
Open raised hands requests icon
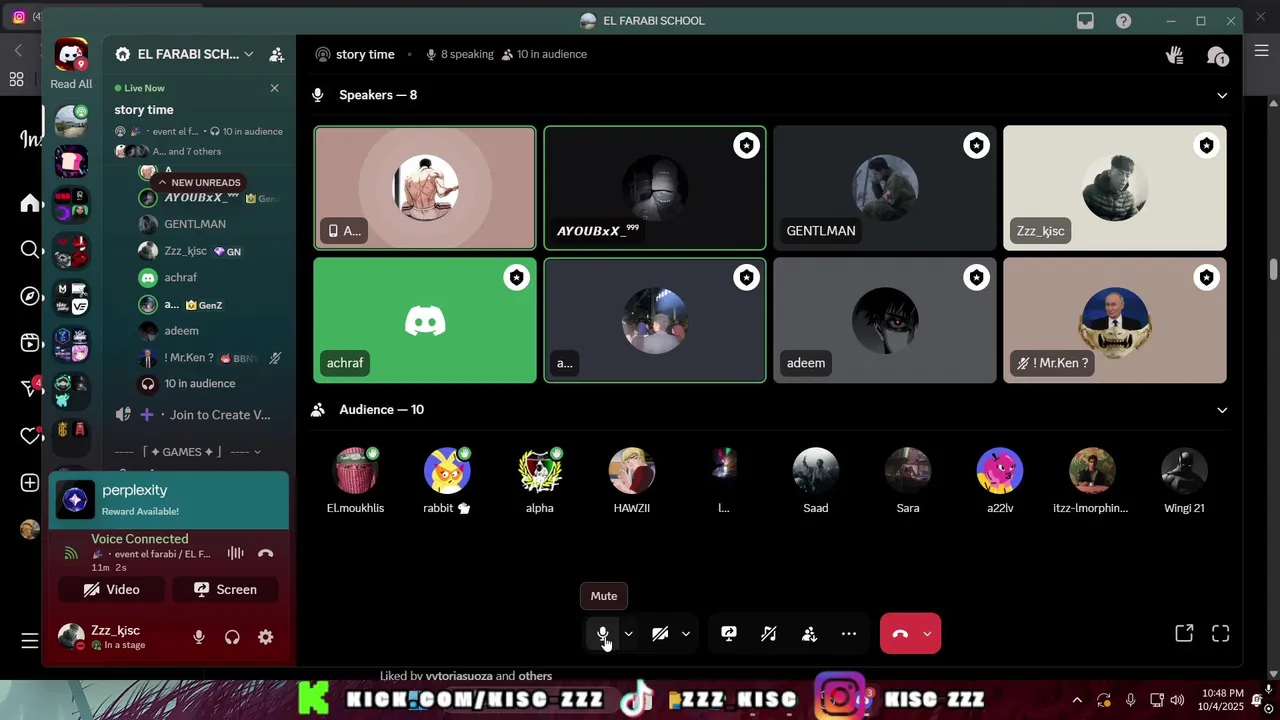pyautogui.click(x=1175, y=55)
